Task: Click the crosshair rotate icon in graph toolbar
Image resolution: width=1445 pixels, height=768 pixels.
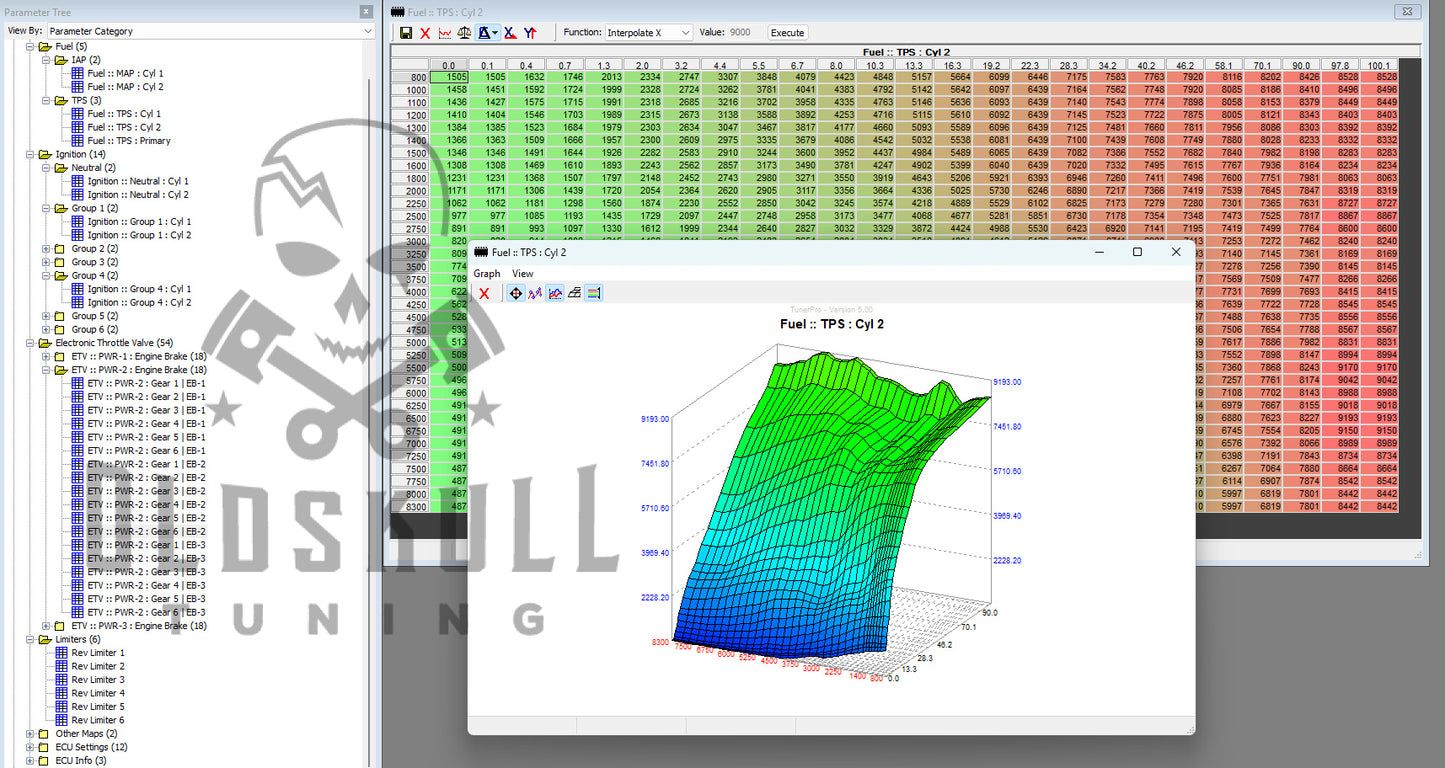Action: 515,293
